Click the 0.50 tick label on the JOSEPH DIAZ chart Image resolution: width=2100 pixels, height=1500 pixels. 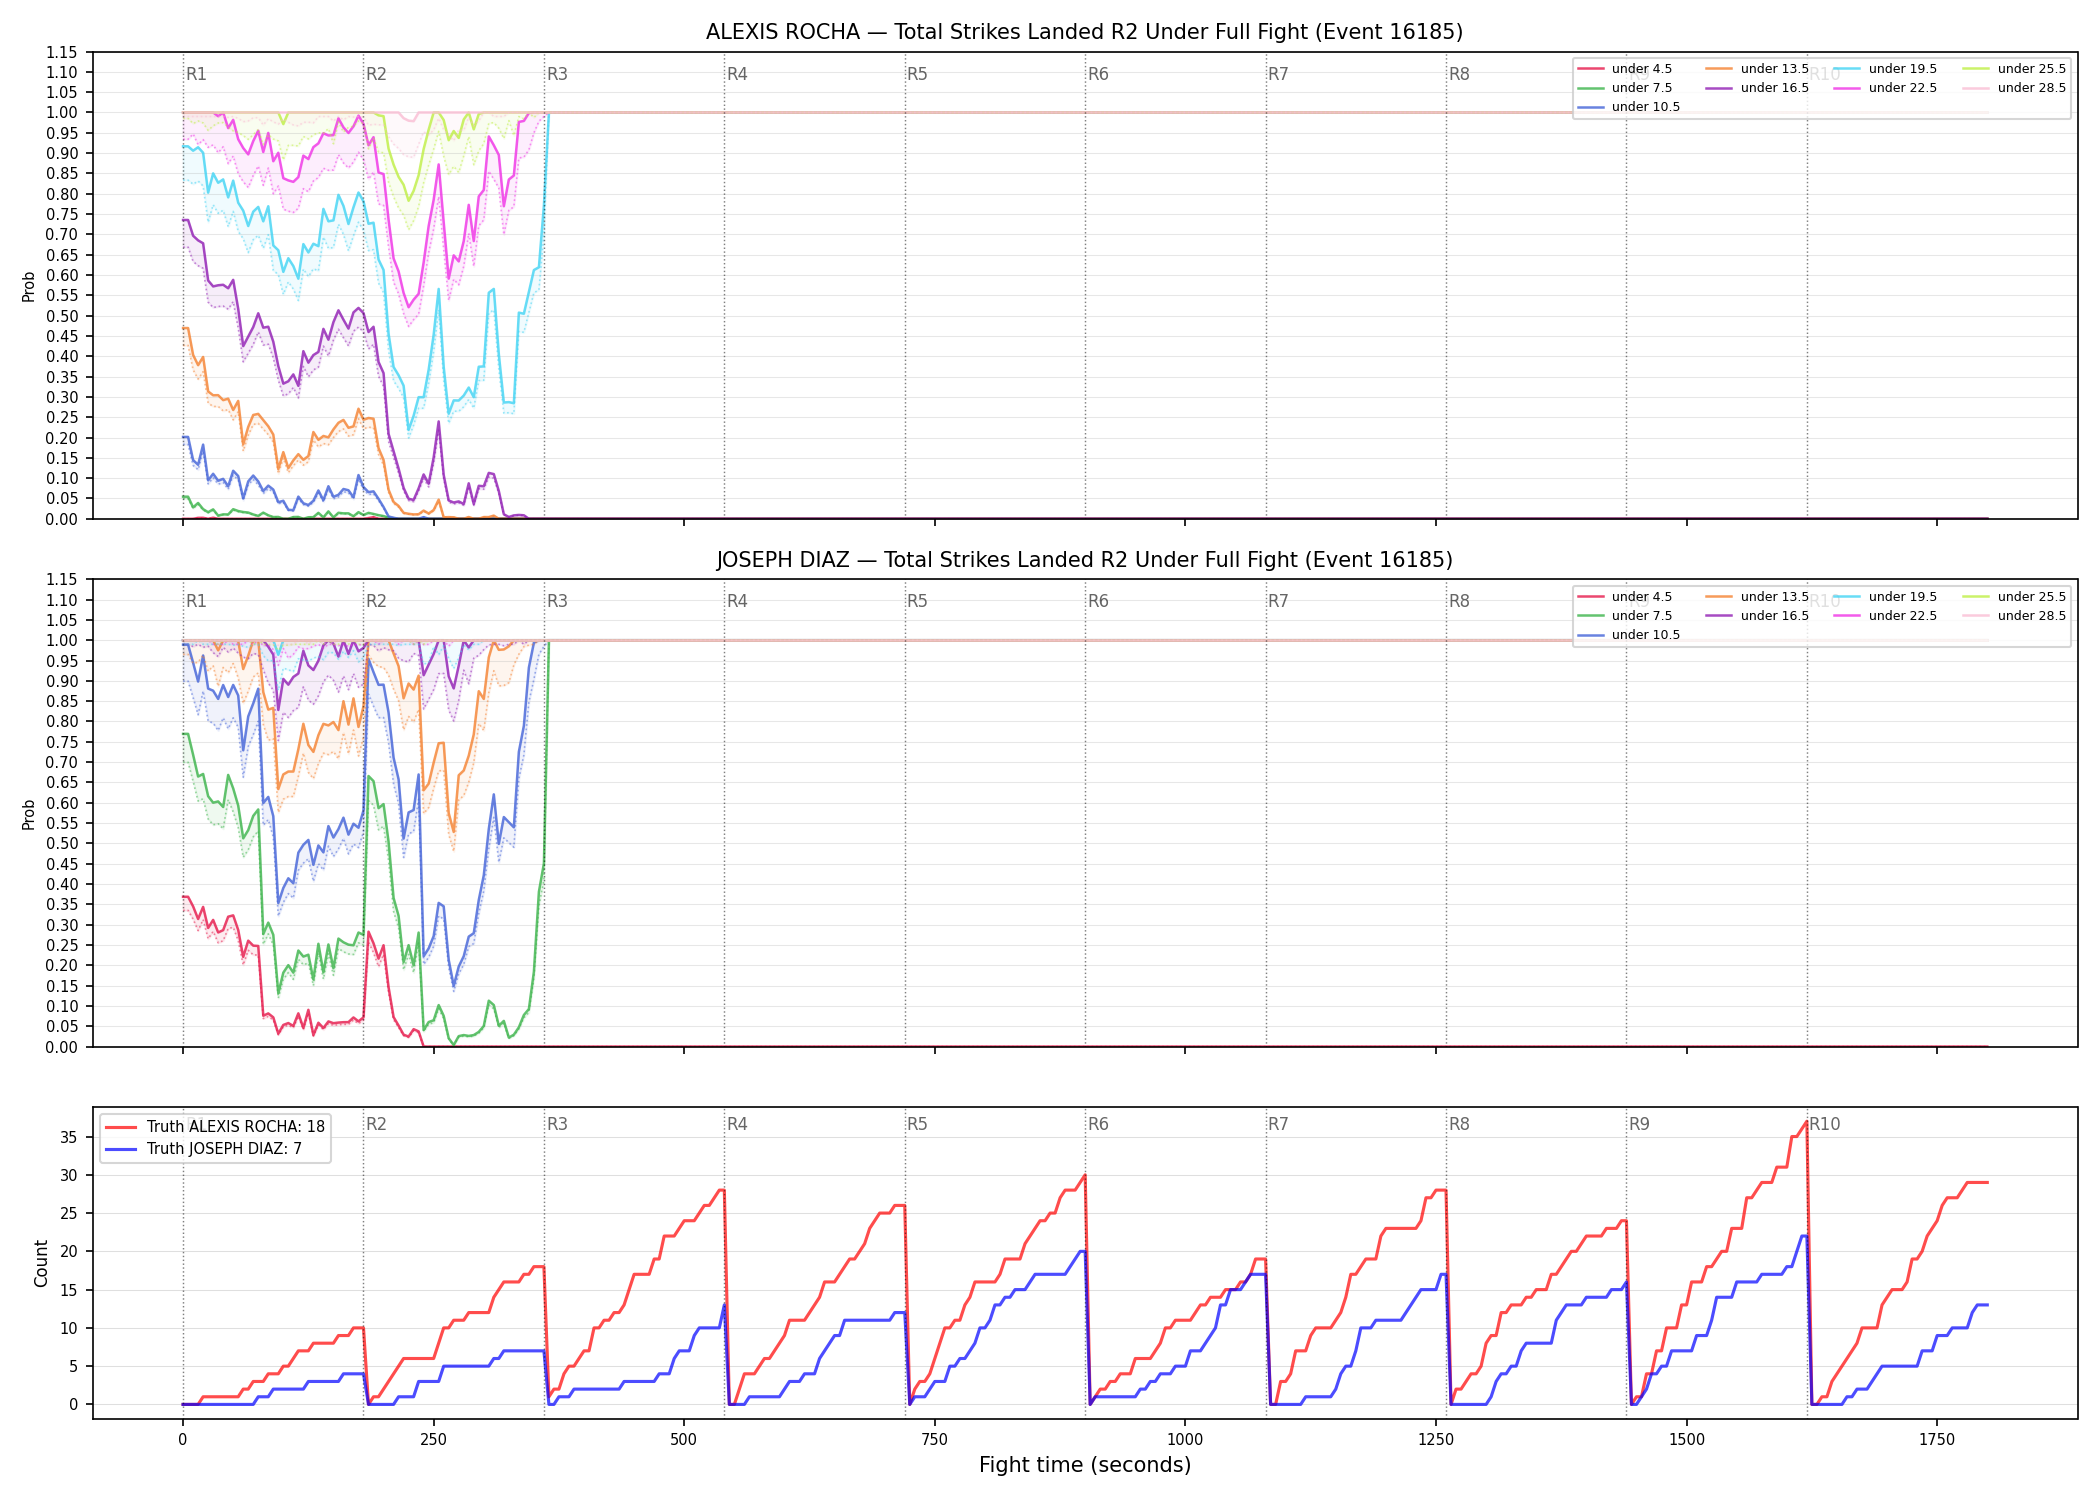[62, 844]
